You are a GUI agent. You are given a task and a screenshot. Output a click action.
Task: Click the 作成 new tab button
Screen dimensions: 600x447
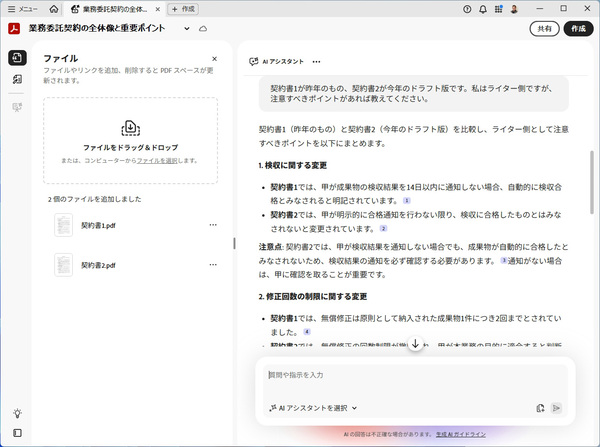pyautogui.click(x=182, y=9)
